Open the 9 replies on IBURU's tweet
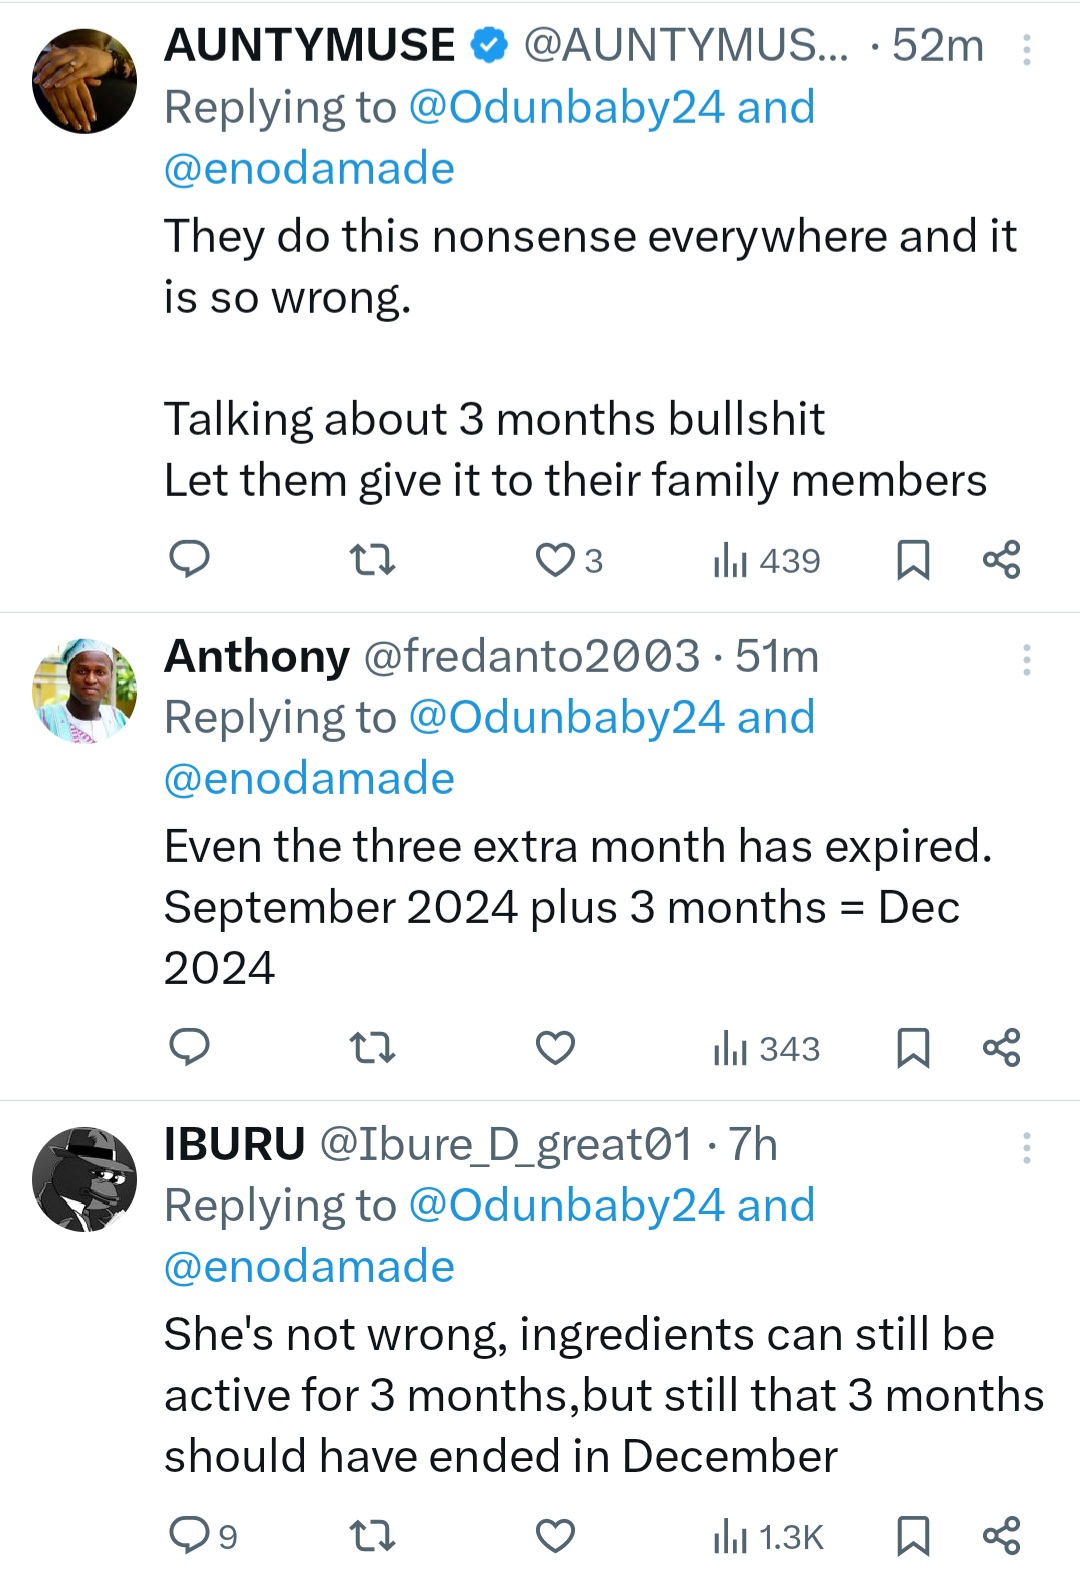 coord(203,1535)
